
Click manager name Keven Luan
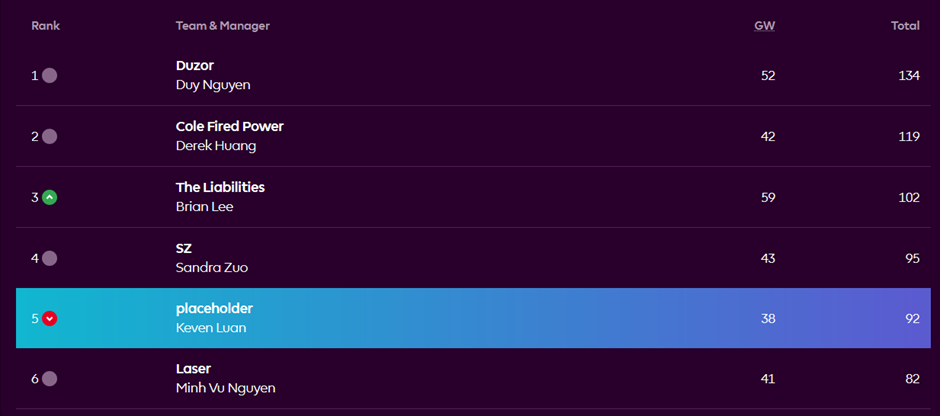pyautogui.click(x=211, y=328)
